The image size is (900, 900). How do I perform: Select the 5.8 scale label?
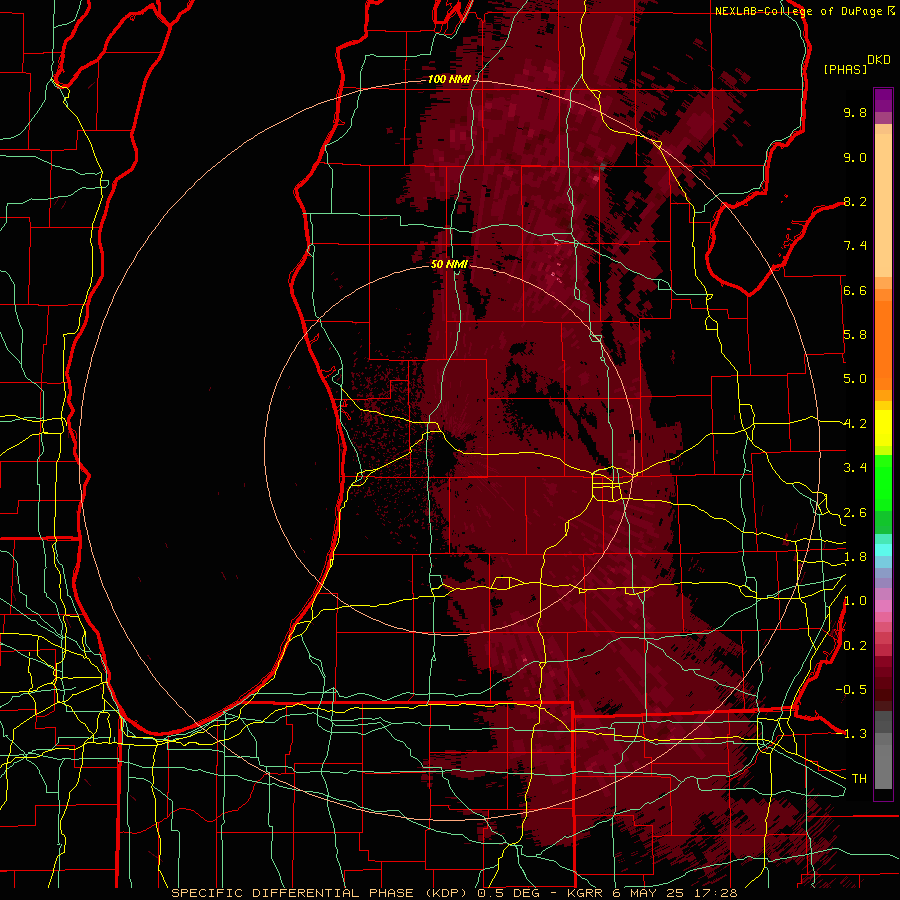tap(855, 335)
